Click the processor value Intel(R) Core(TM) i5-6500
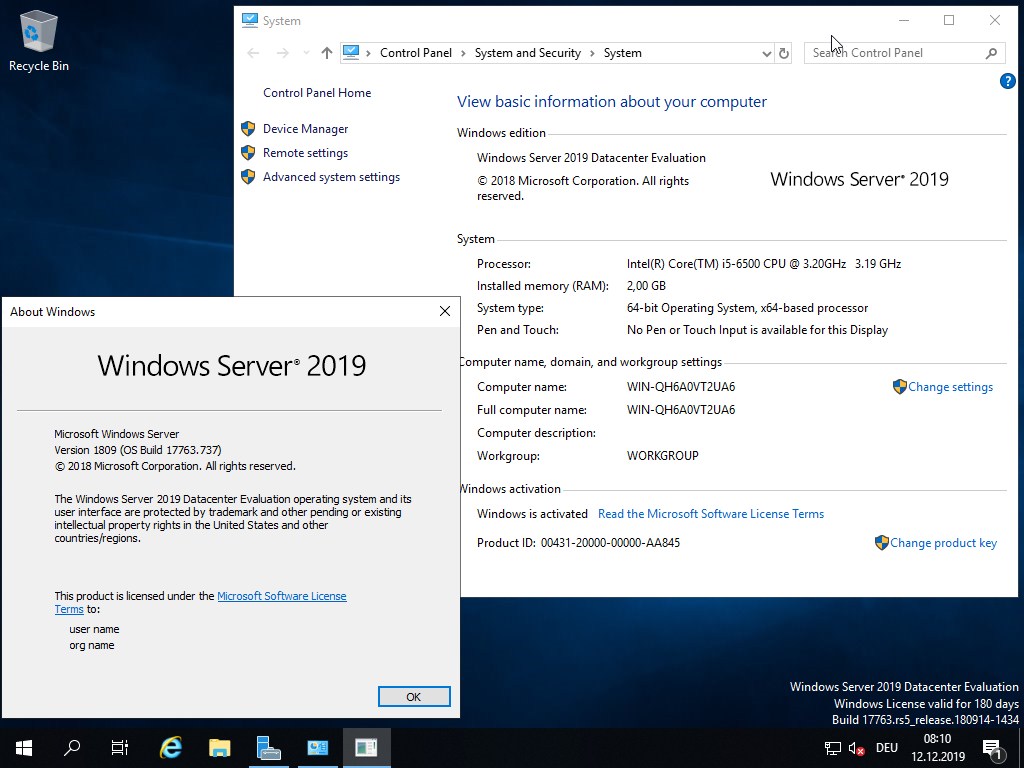The image size is (1024, 768). point(763,264)
